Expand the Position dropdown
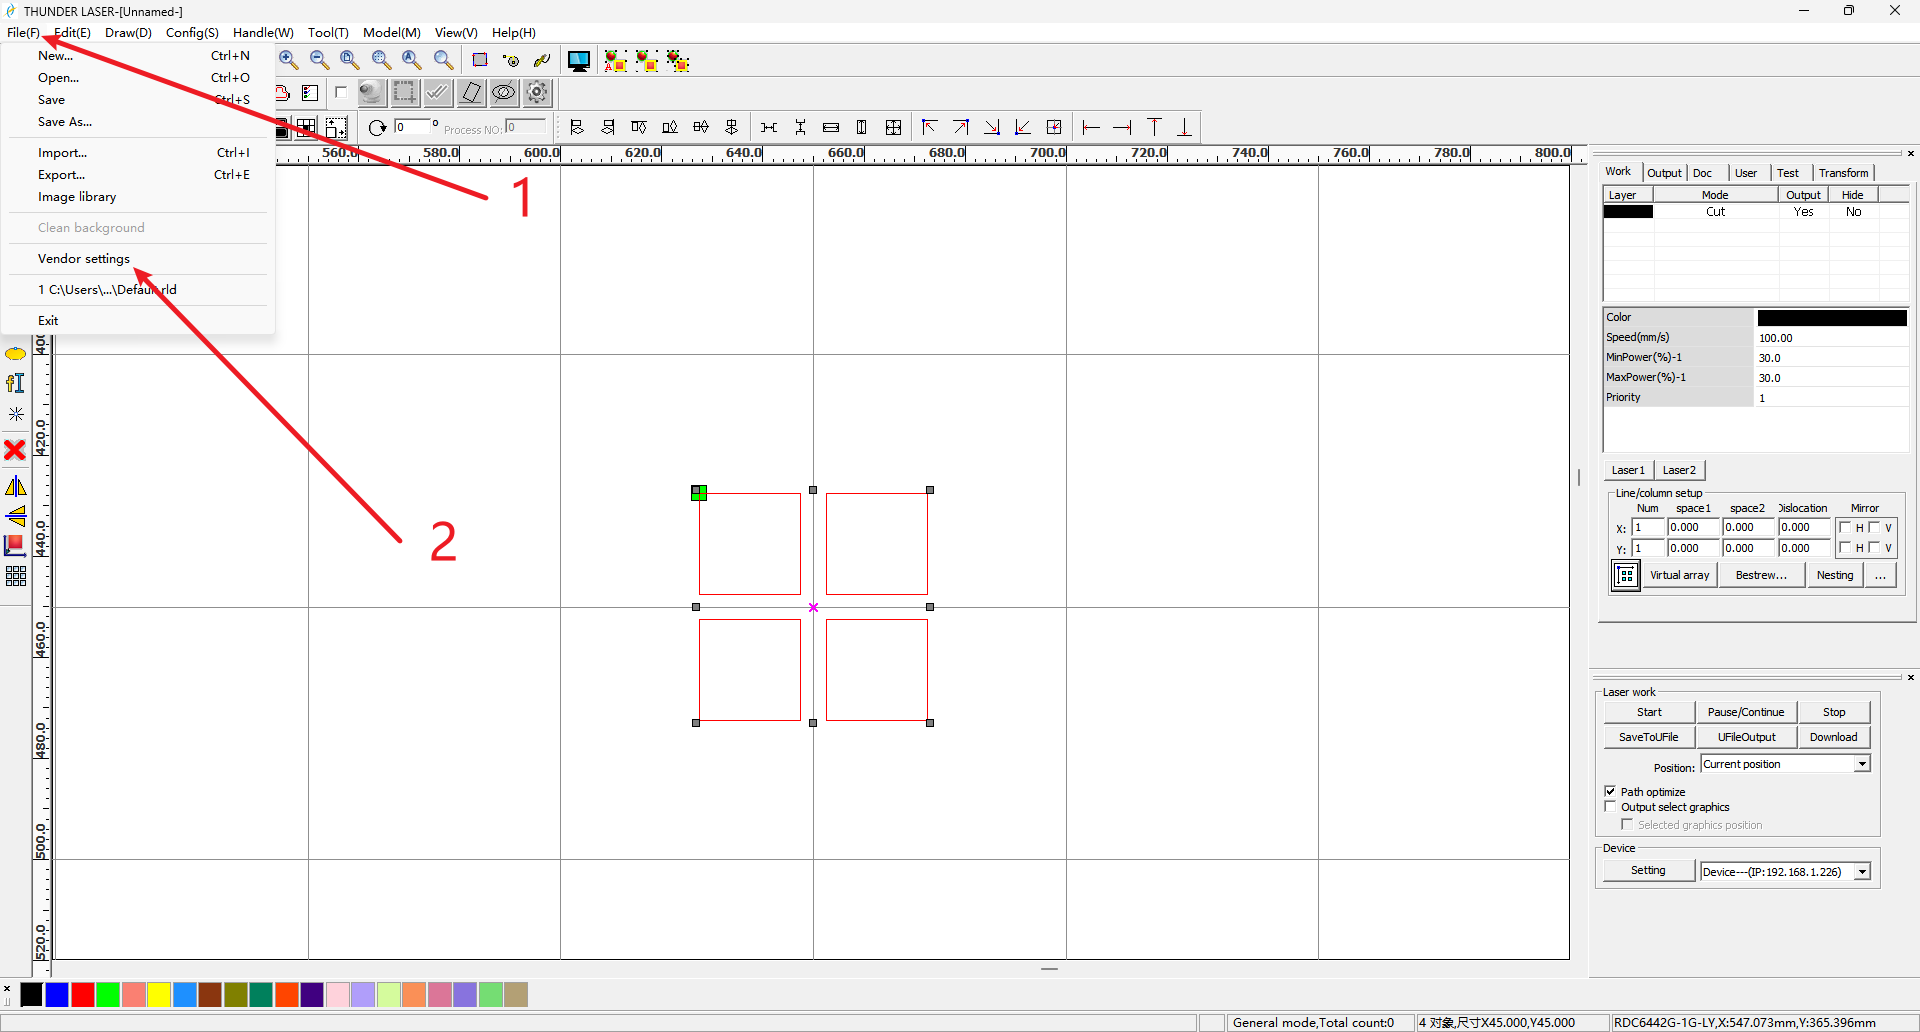Image resolution: width=1920 pixels, height=1032 pixels. (x=1862, y=764)
